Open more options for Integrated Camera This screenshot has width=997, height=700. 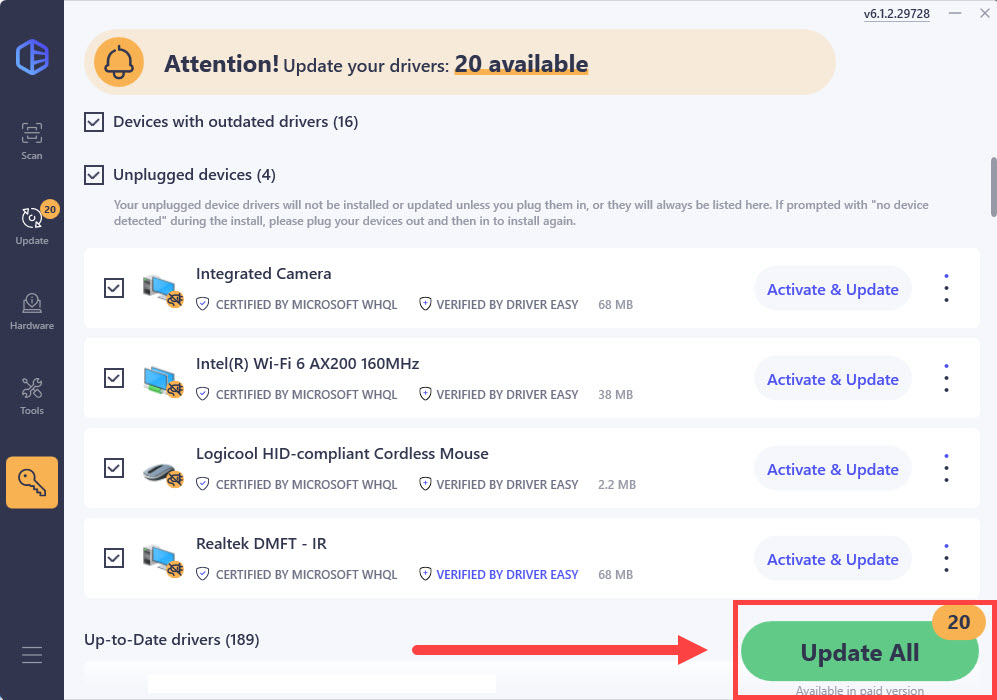pos(946,289)
